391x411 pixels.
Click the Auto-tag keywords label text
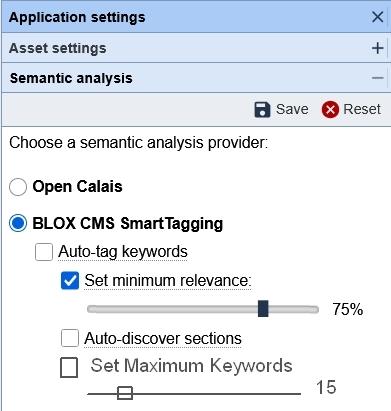123,252
